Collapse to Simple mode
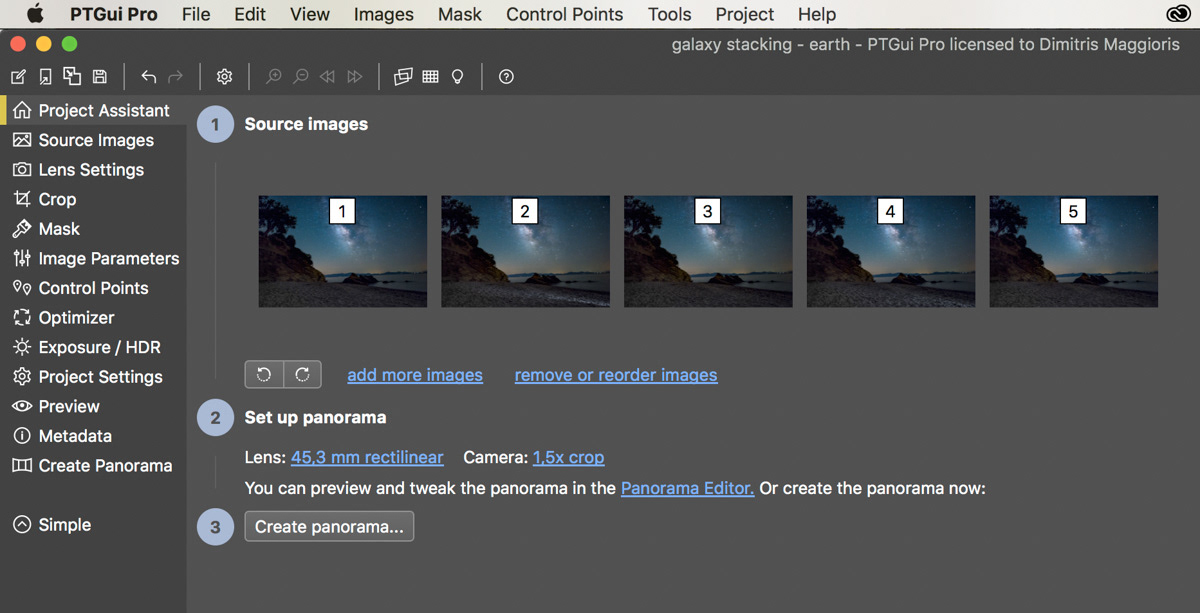The image size is (1200, 613). (x=52, y=525)
